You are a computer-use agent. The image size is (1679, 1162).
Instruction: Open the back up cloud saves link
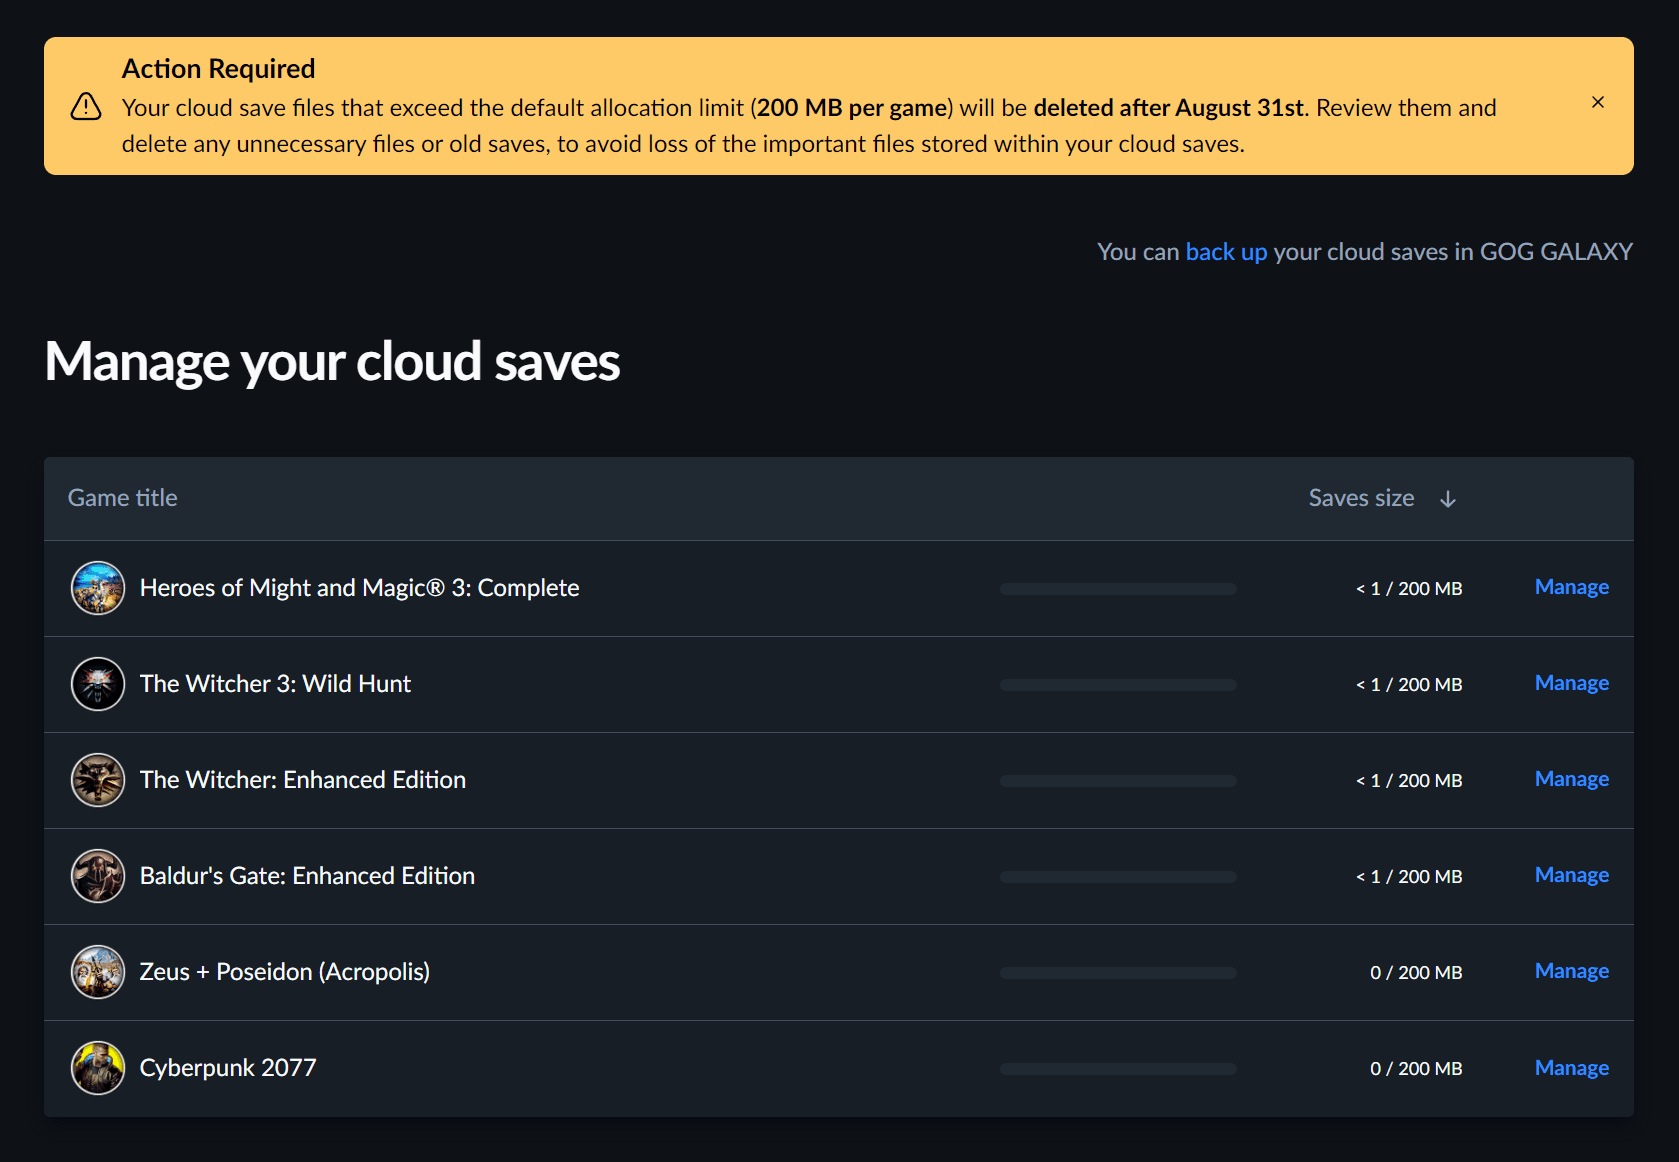point(1225,252)
